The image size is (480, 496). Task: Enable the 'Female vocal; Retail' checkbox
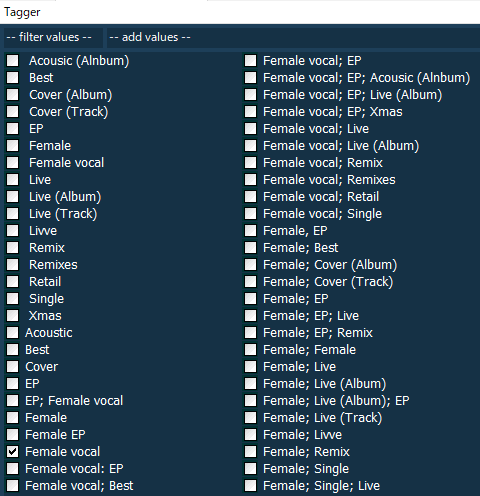pos(250,196)
